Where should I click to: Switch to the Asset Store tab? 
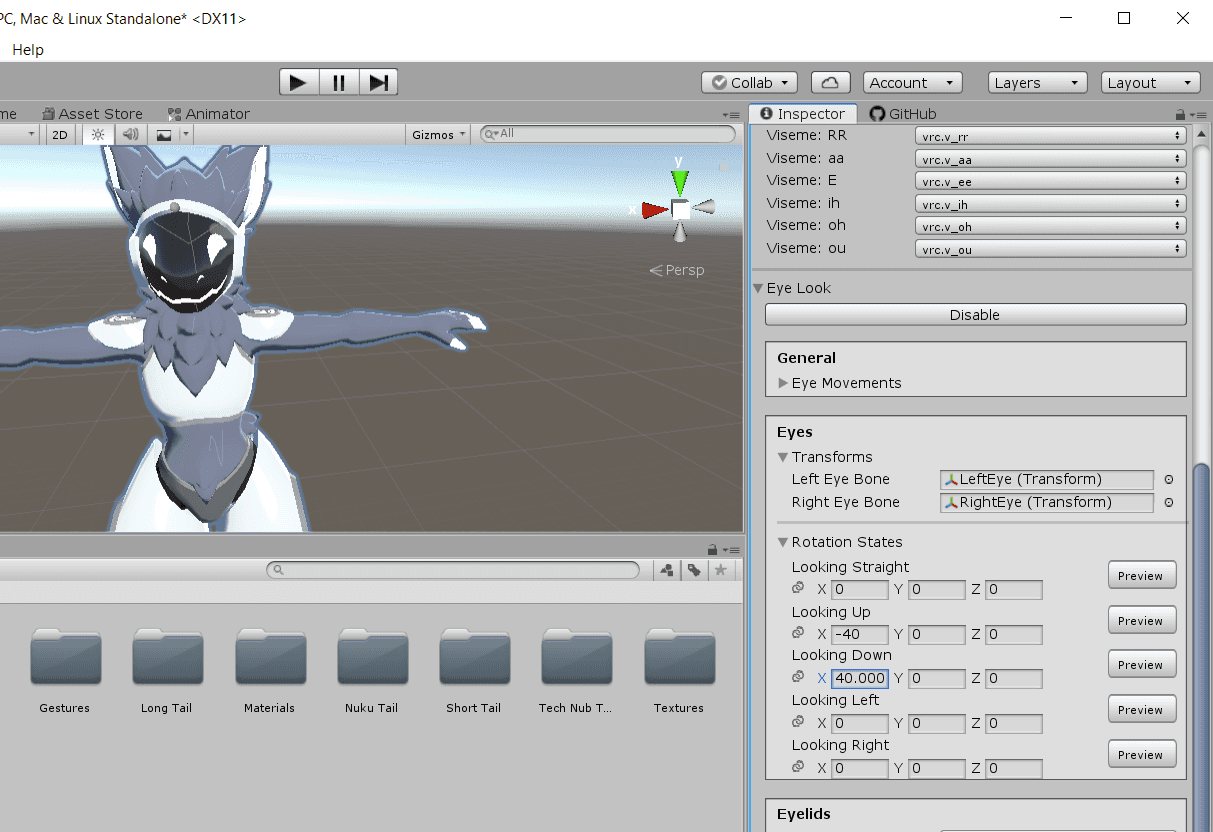click(x=93, y=114)
